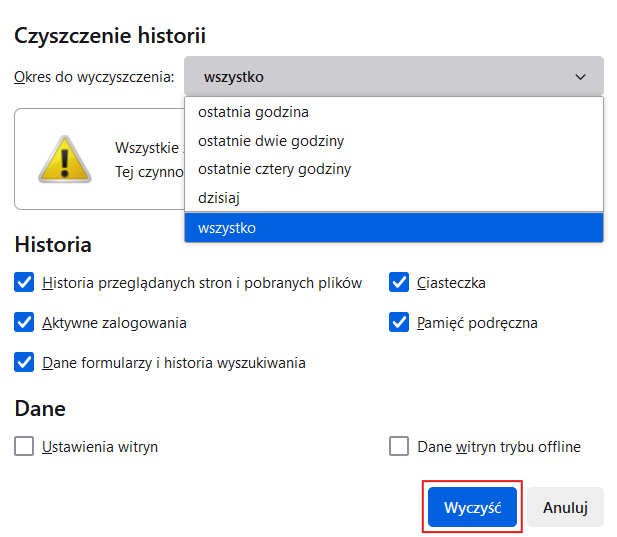The height and width of the screenshot is (537, 617).
Task: Click the Wyczyść button
Action: pyautogui.click(x=472, y=507)
